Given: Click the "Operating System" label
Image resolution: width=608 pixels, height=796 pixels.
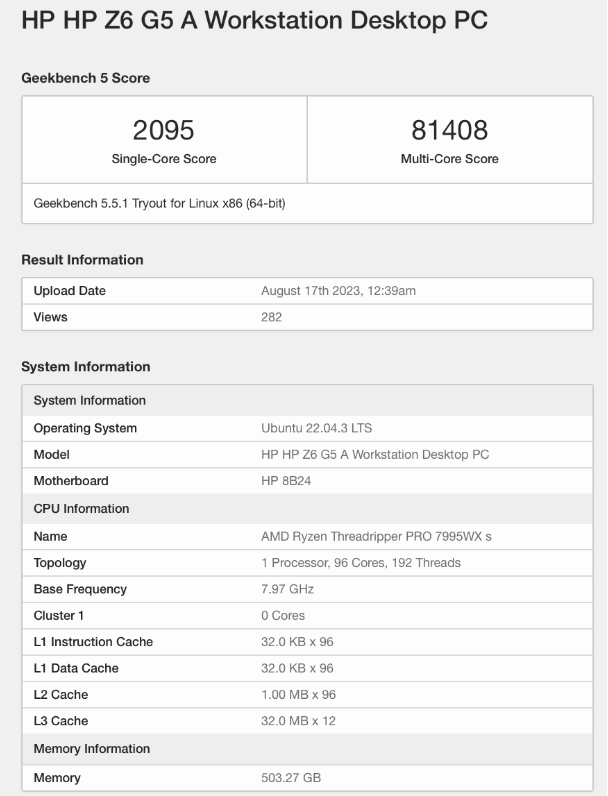Looking at the screenshot, I should 85,428.
